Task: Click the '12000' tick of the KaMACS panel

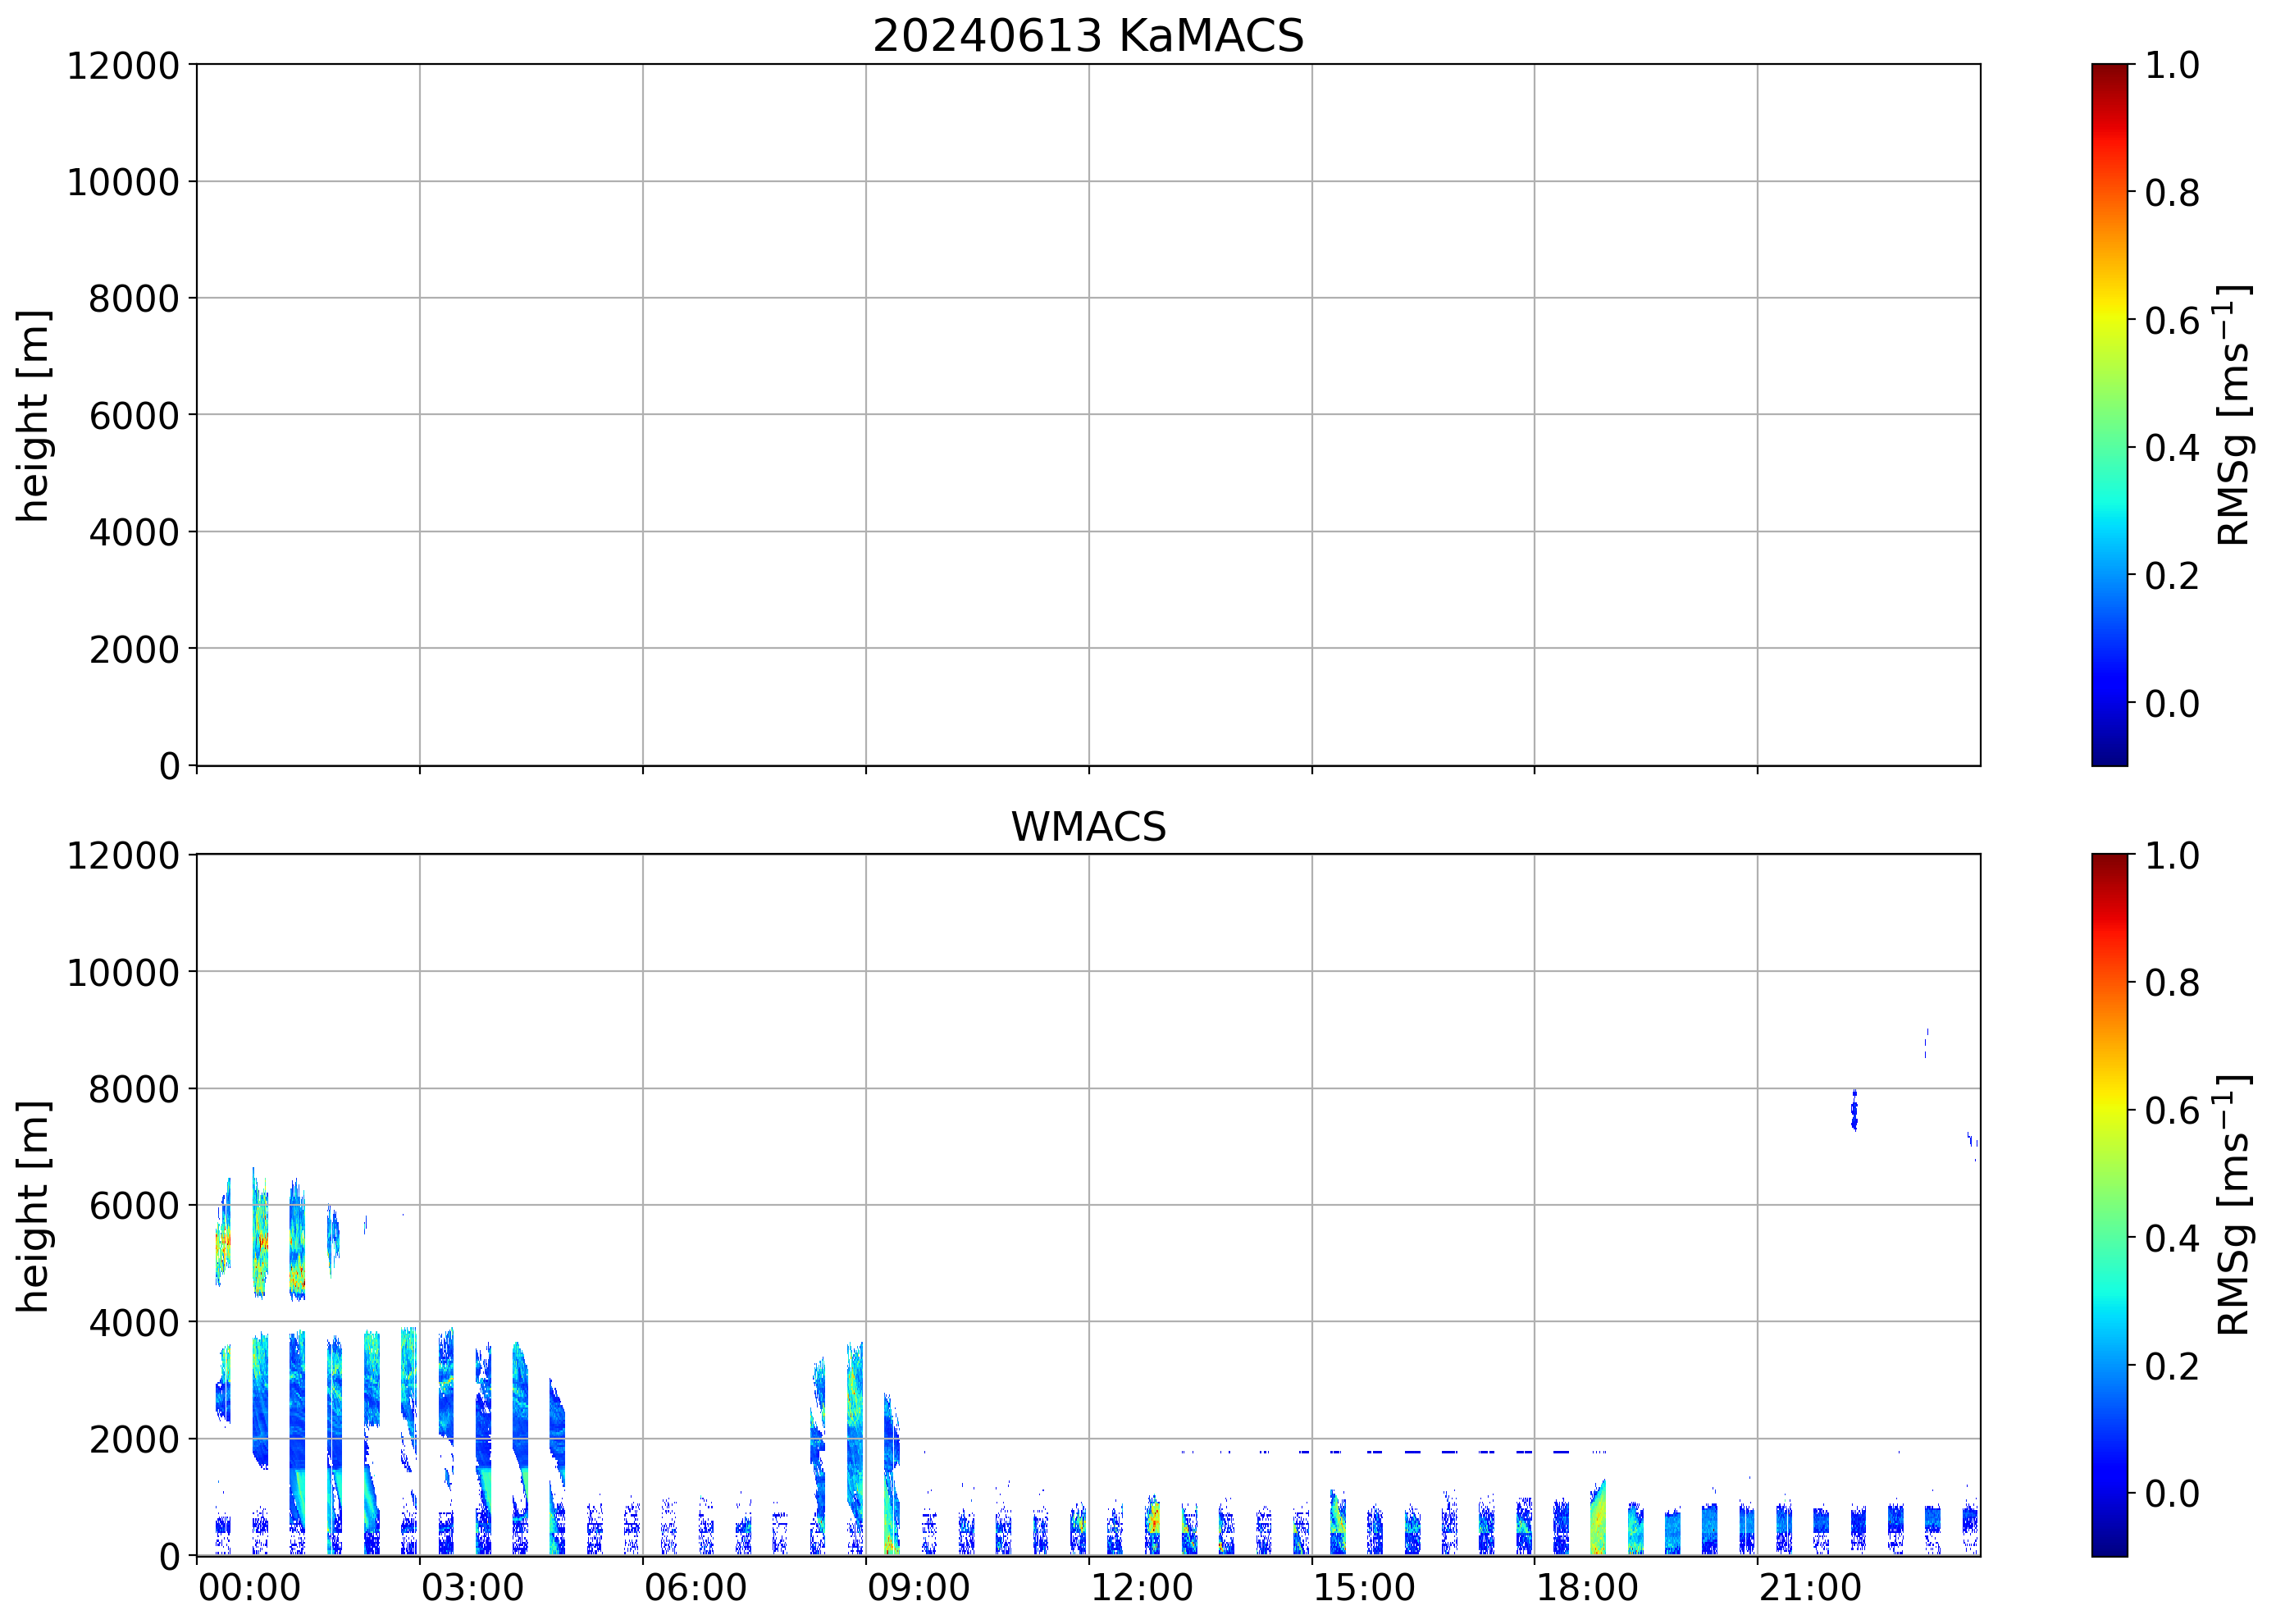Action: click(122, 66)
